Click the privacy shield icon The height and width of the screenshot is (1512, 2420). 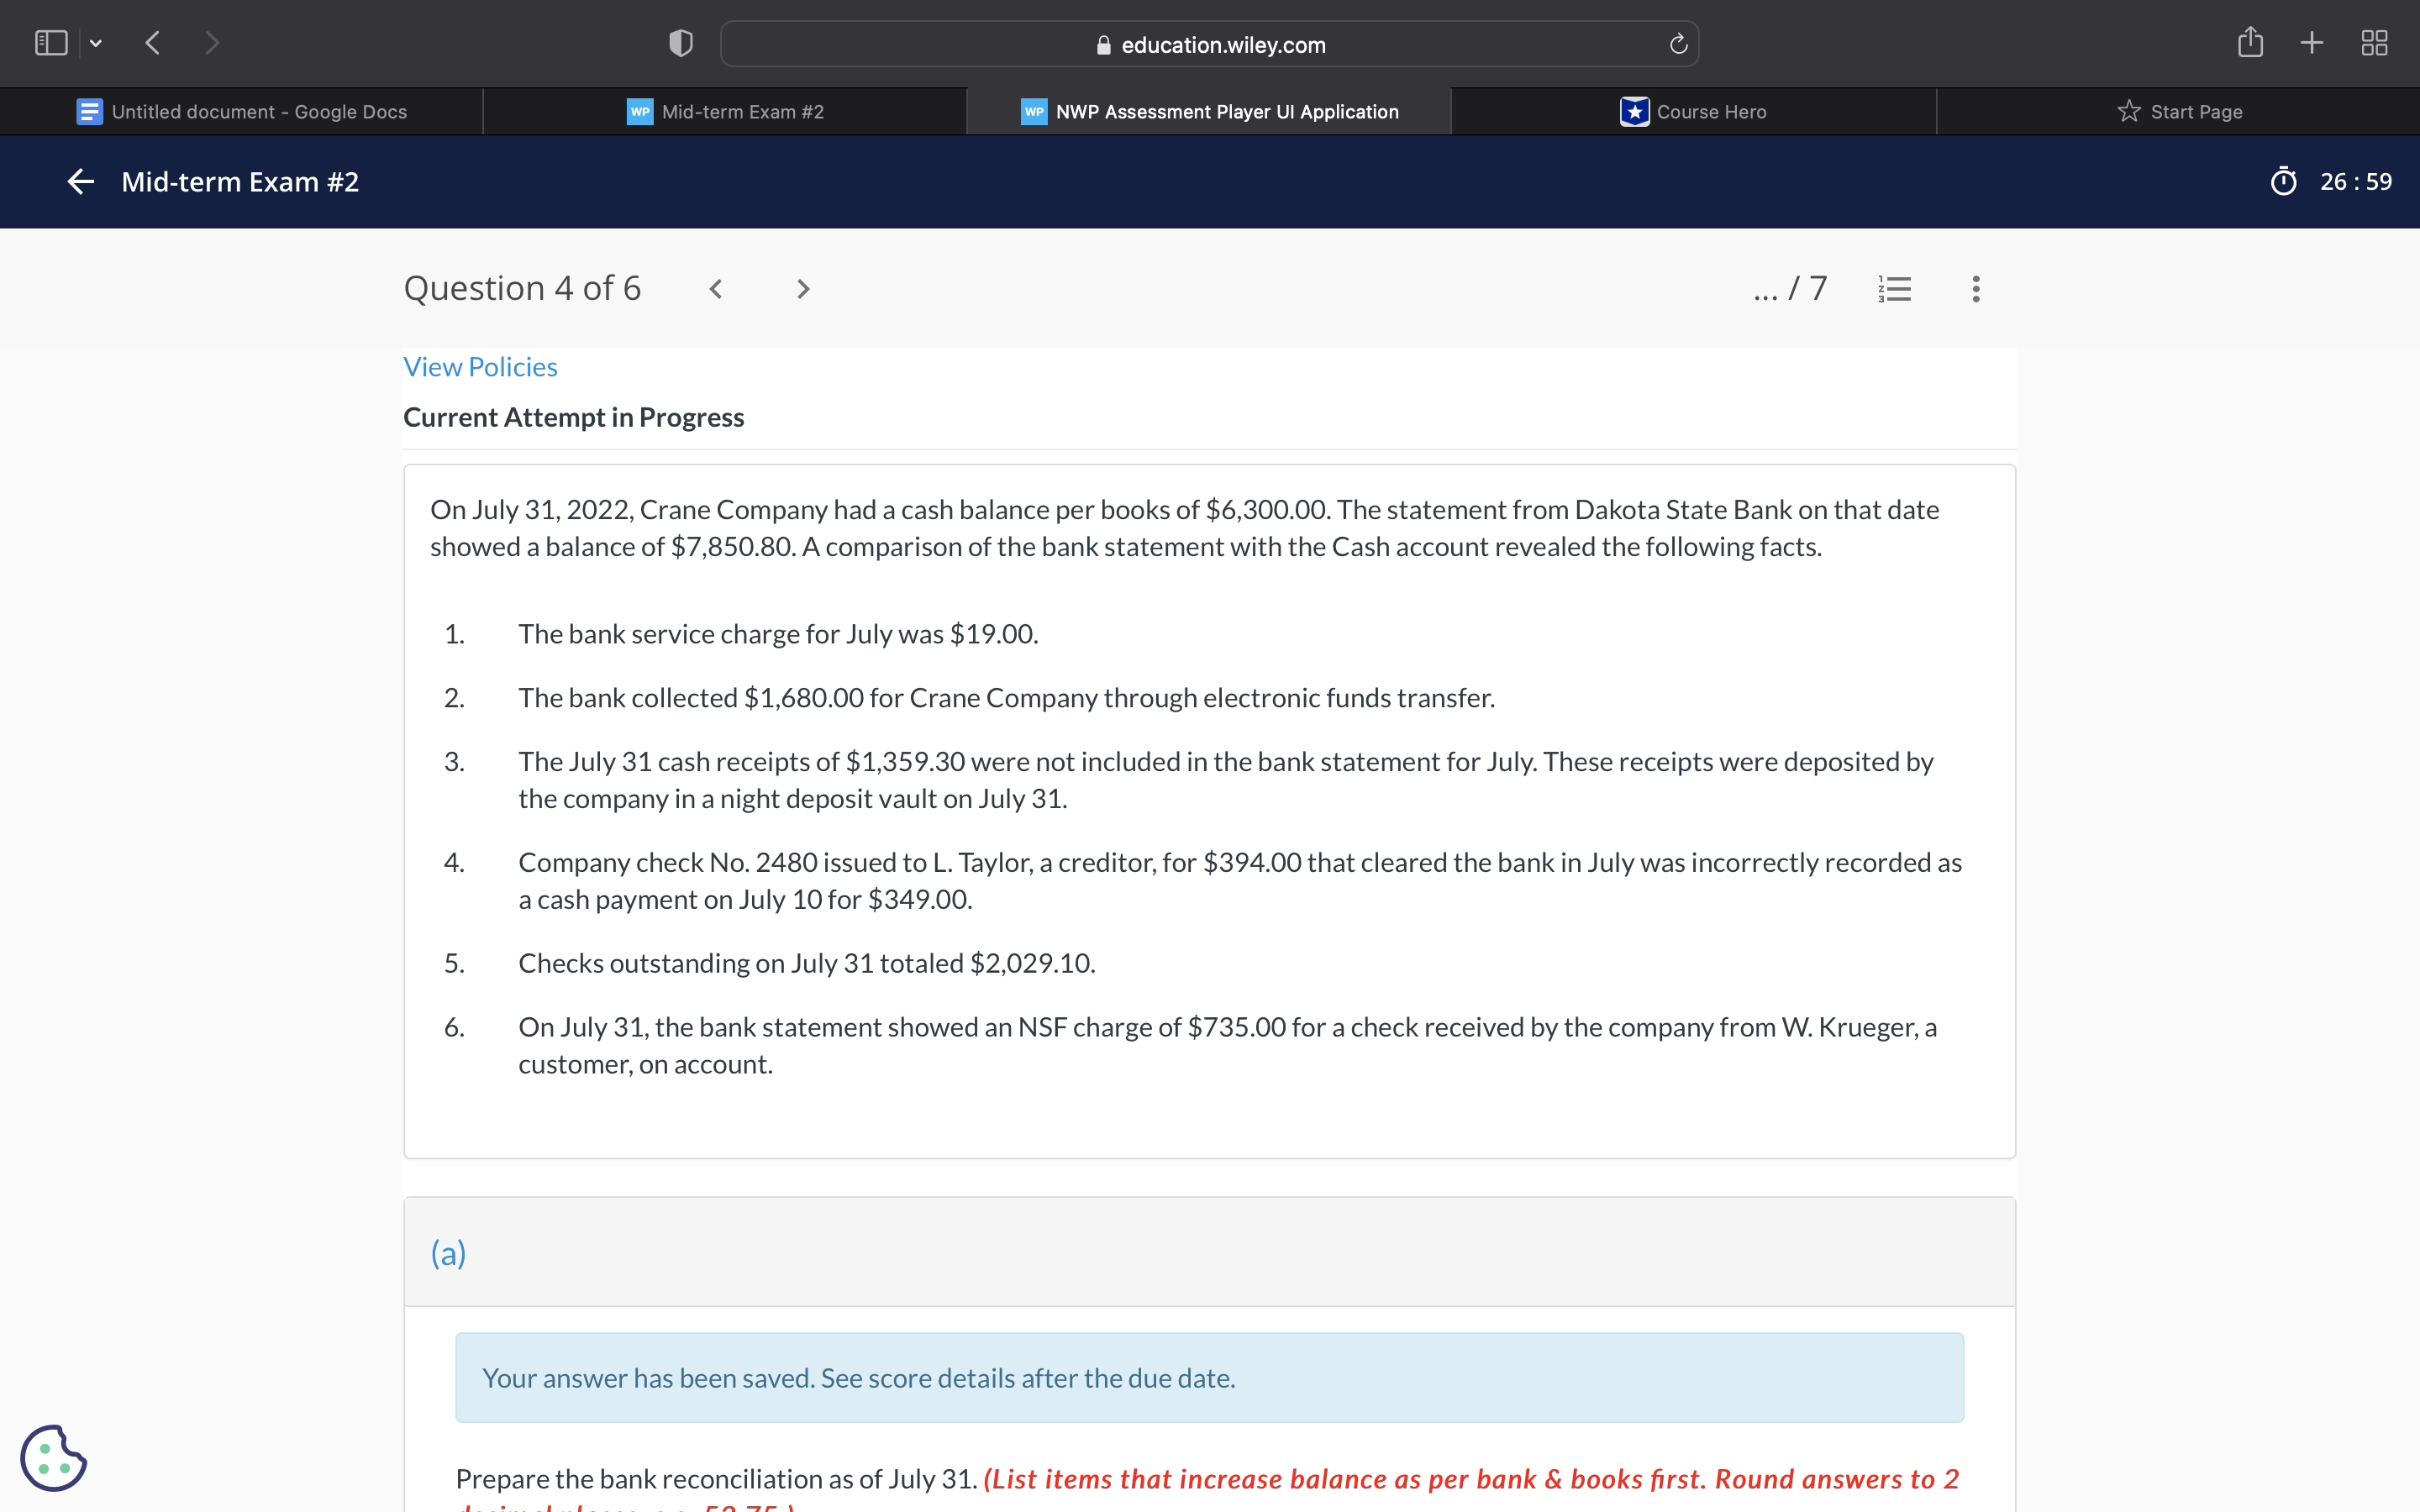pos(680,43)
